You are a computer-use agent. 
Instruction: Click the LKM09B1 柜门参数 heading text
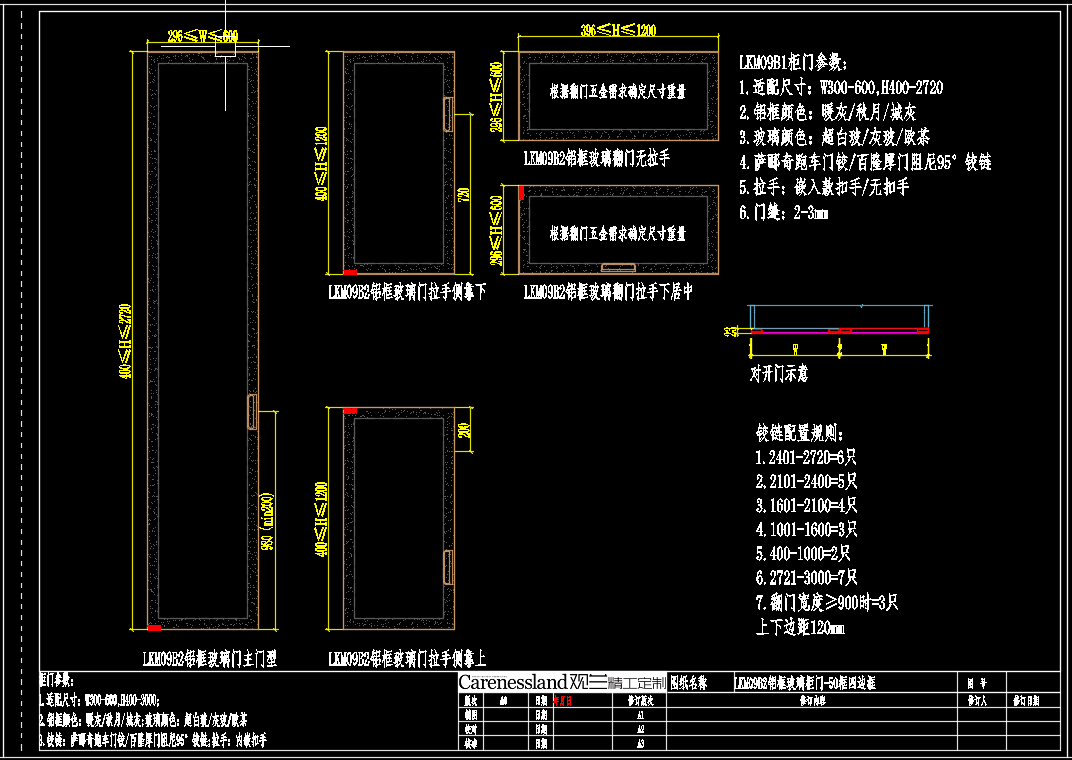point(792,63)
